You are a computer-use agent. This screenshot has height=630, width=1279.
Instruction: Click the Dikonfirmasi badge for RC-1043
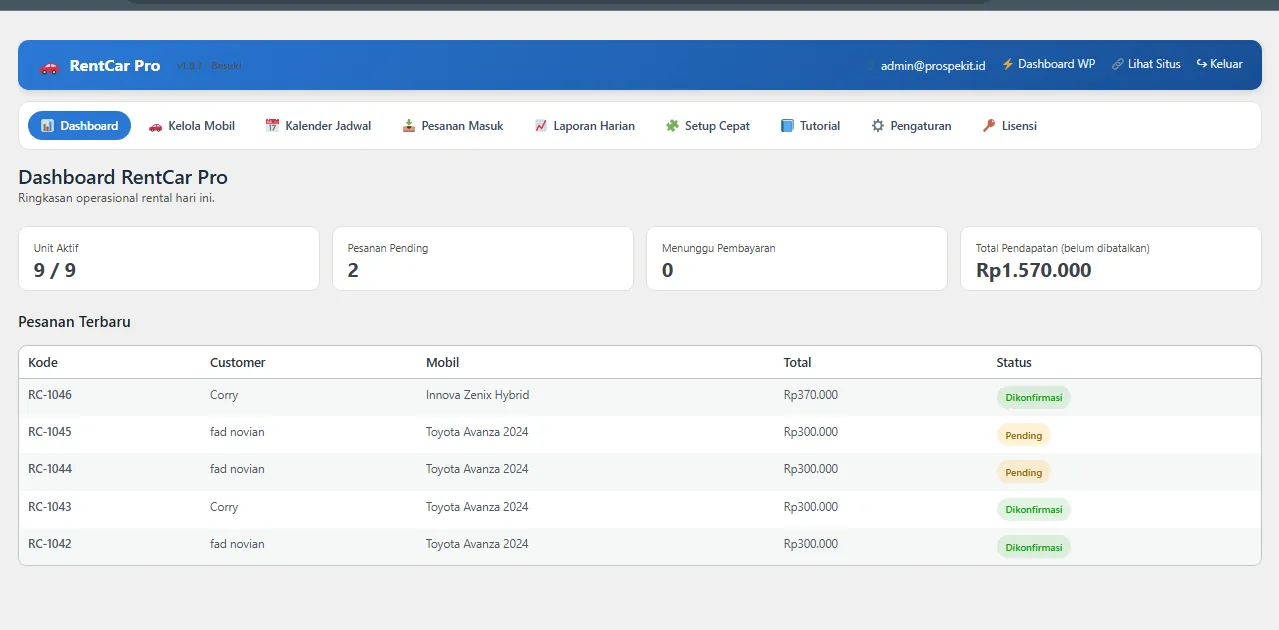coord(1033,510)
